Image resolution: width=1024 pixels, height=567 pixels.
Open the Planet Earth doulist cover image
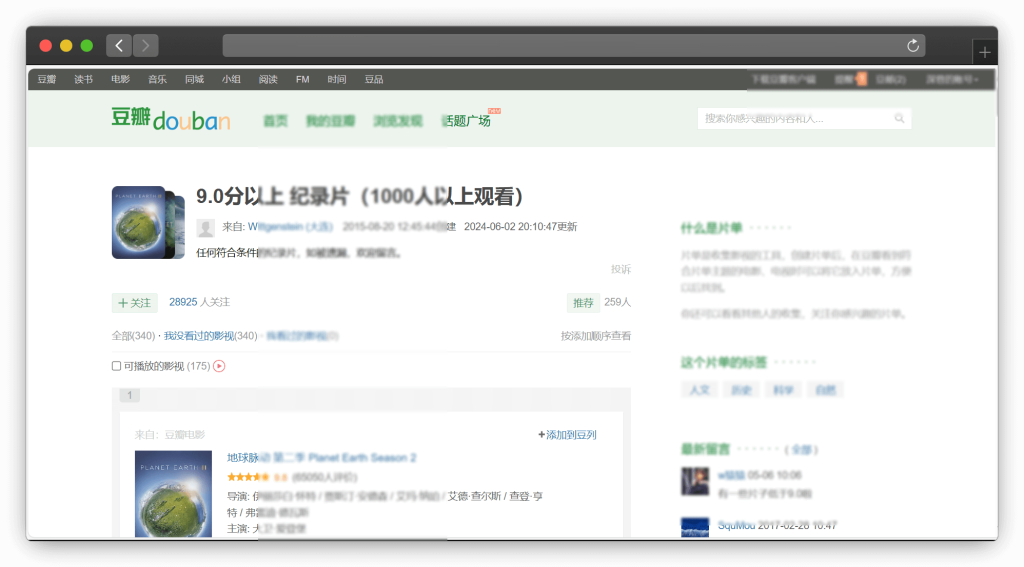pos(148,222)
